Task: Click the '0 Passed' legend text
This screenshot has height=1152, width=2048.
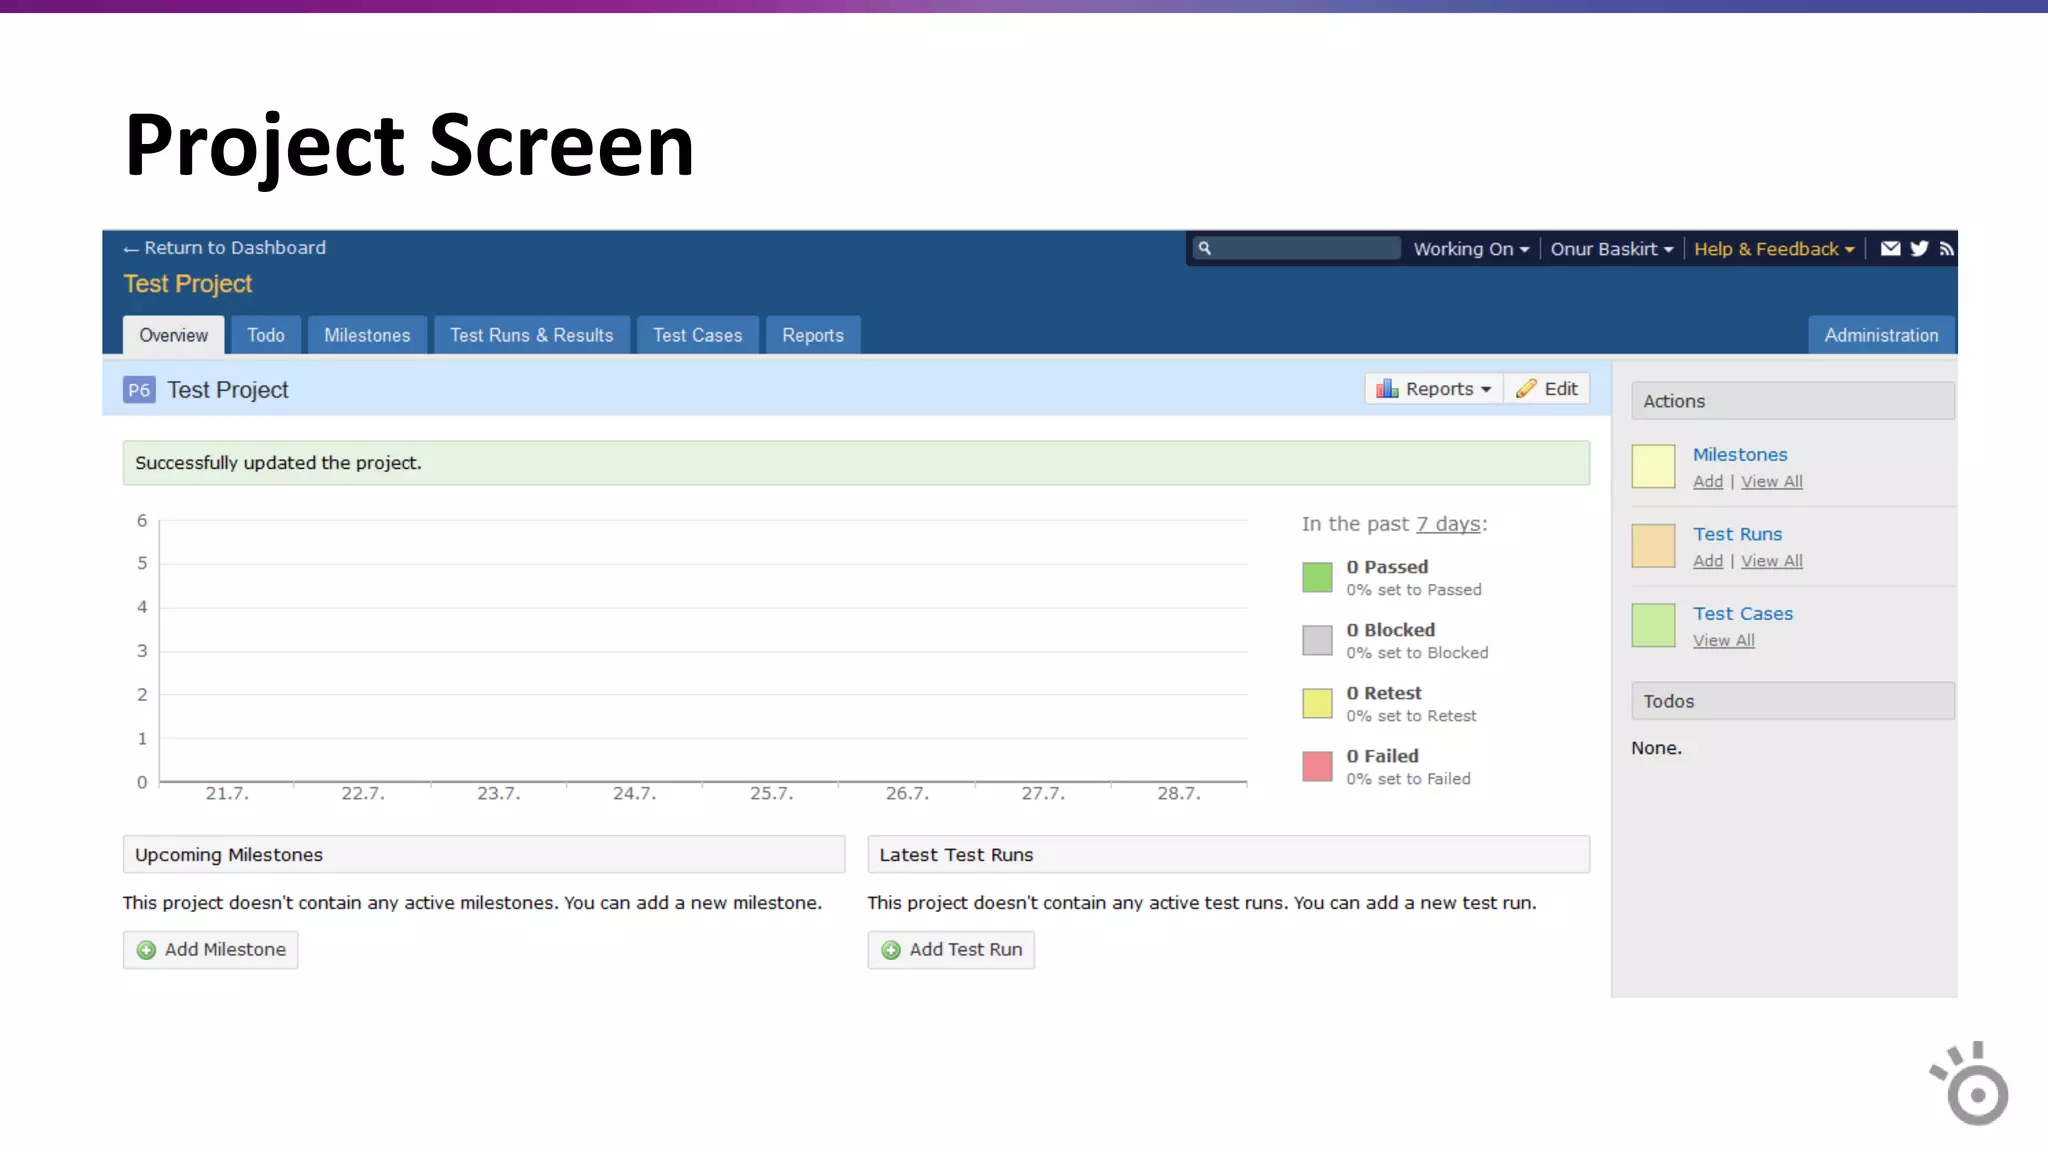Action: pos(1387,567)
